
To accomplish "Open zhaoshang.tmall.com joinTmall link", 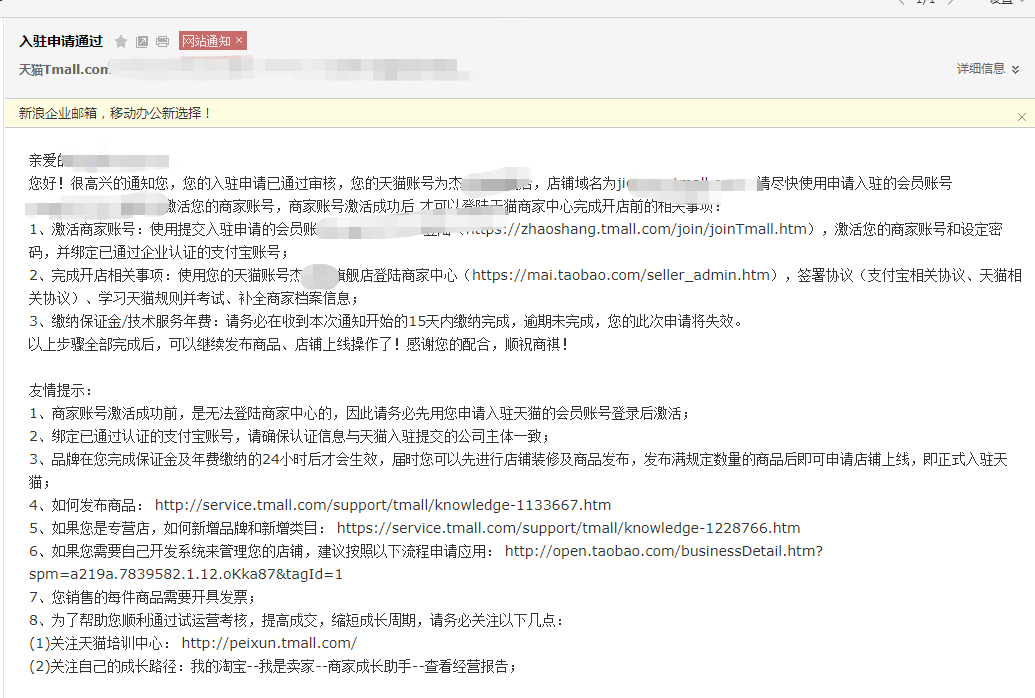I will (x=636, y=229).
